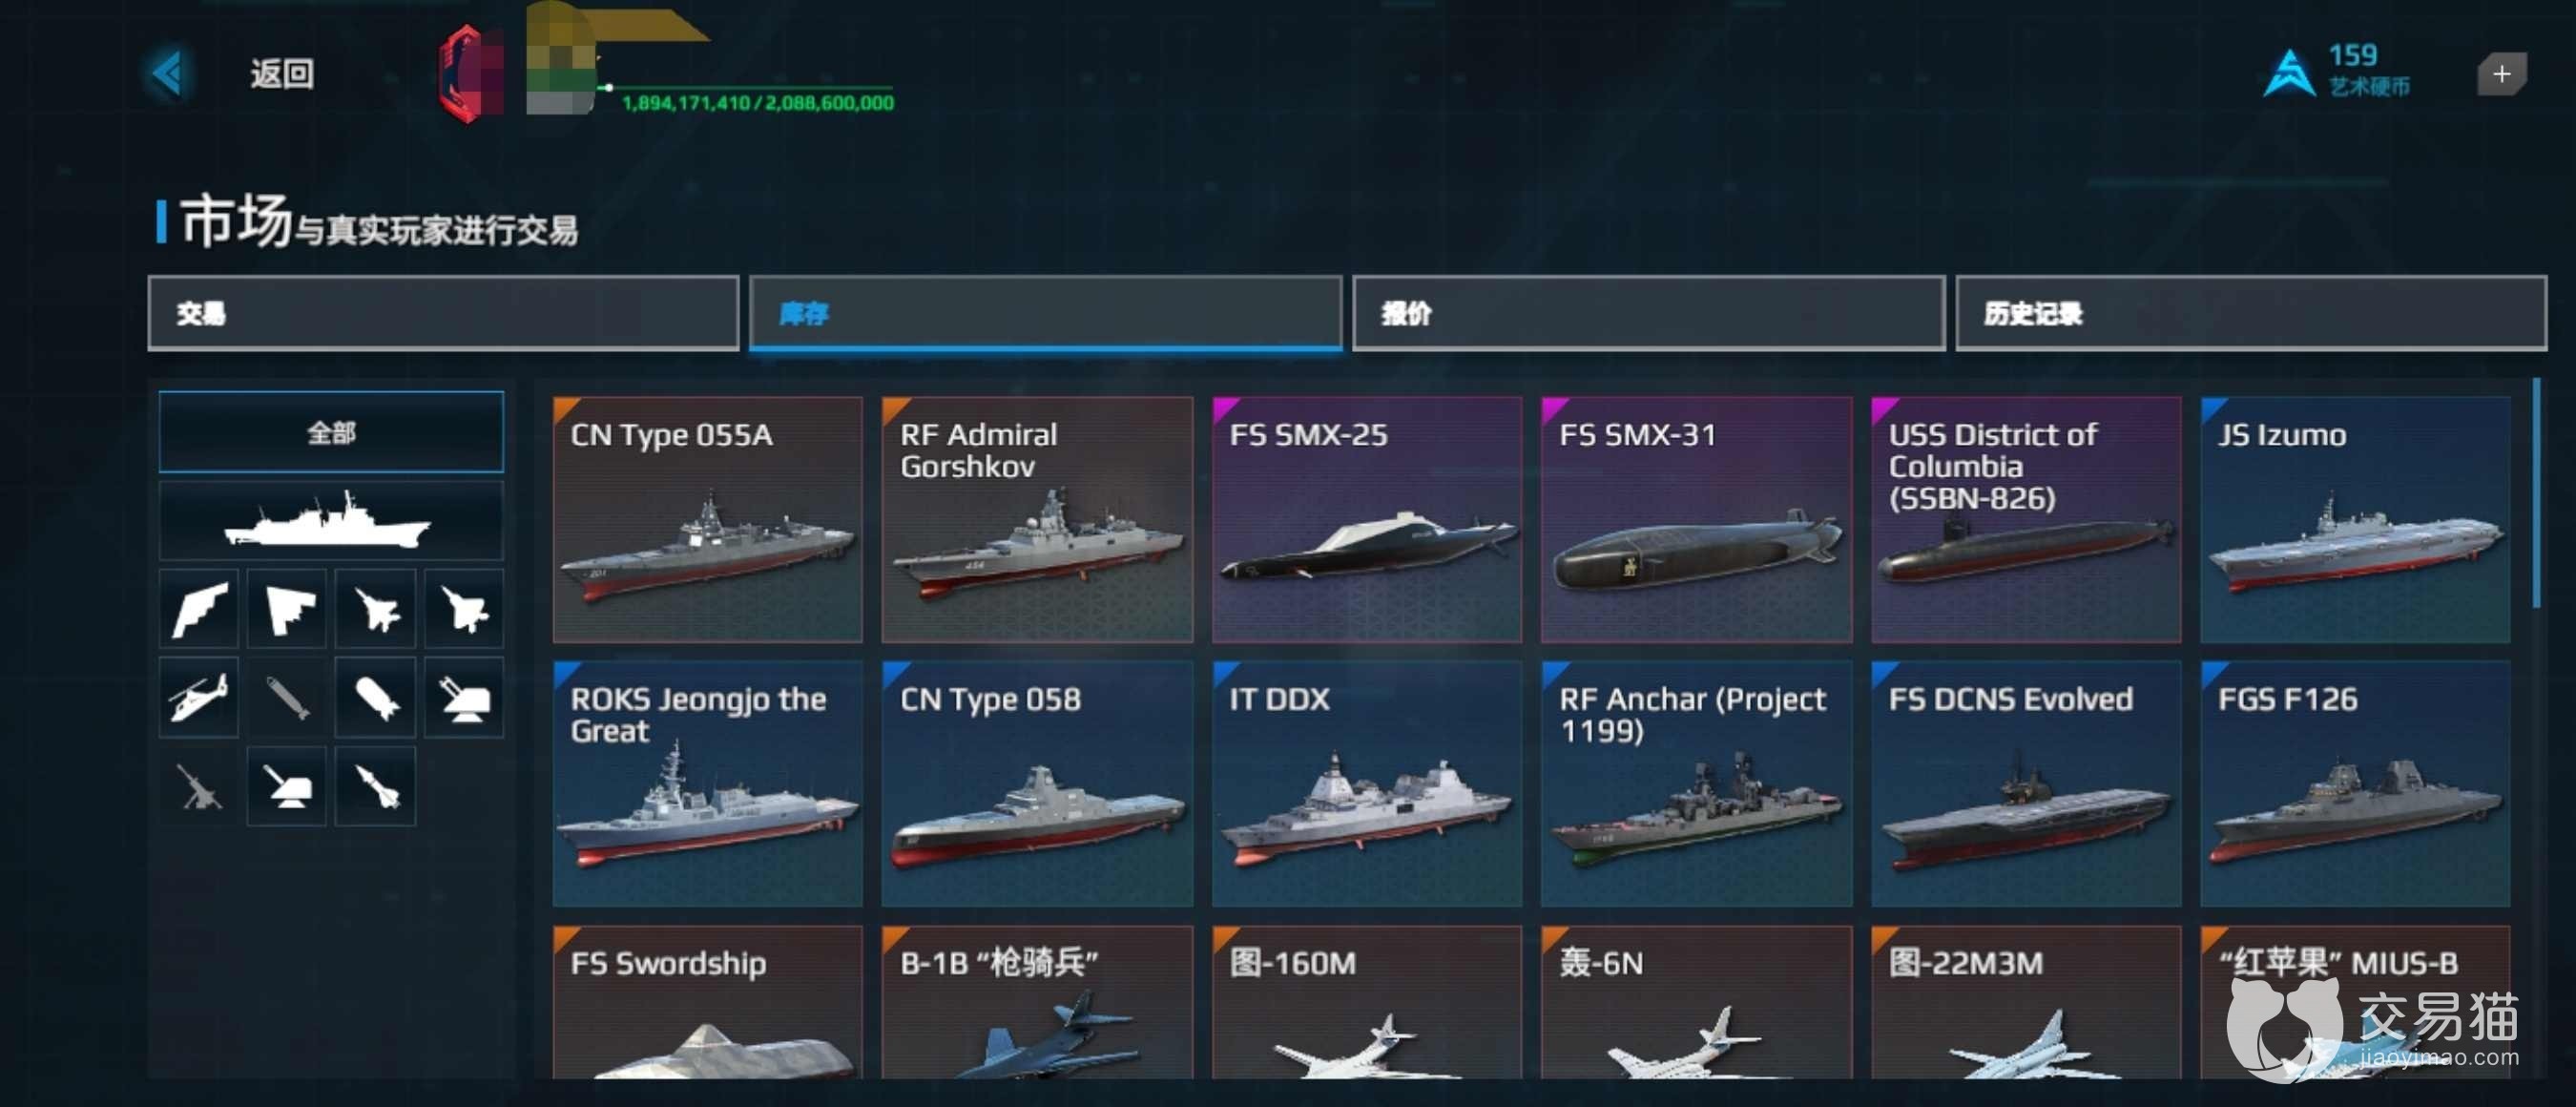Select the machine gun tripod filter
The height and width of the screenshot is (1107, 2576).
(x=199, y=786)
